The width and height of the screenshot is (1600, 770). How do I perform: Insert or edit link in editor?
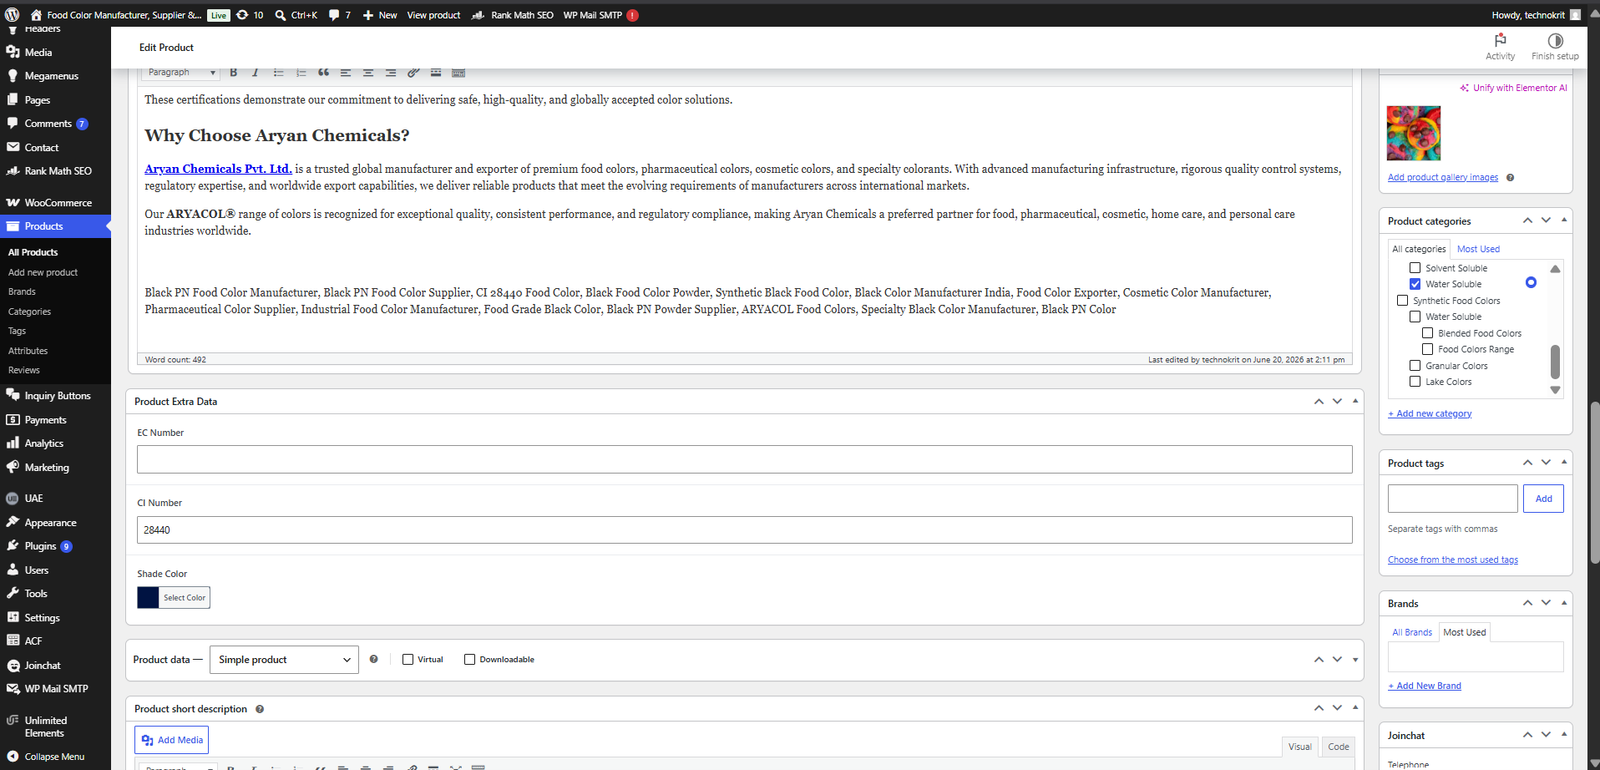pyautogui.click(x=413, y=72)
